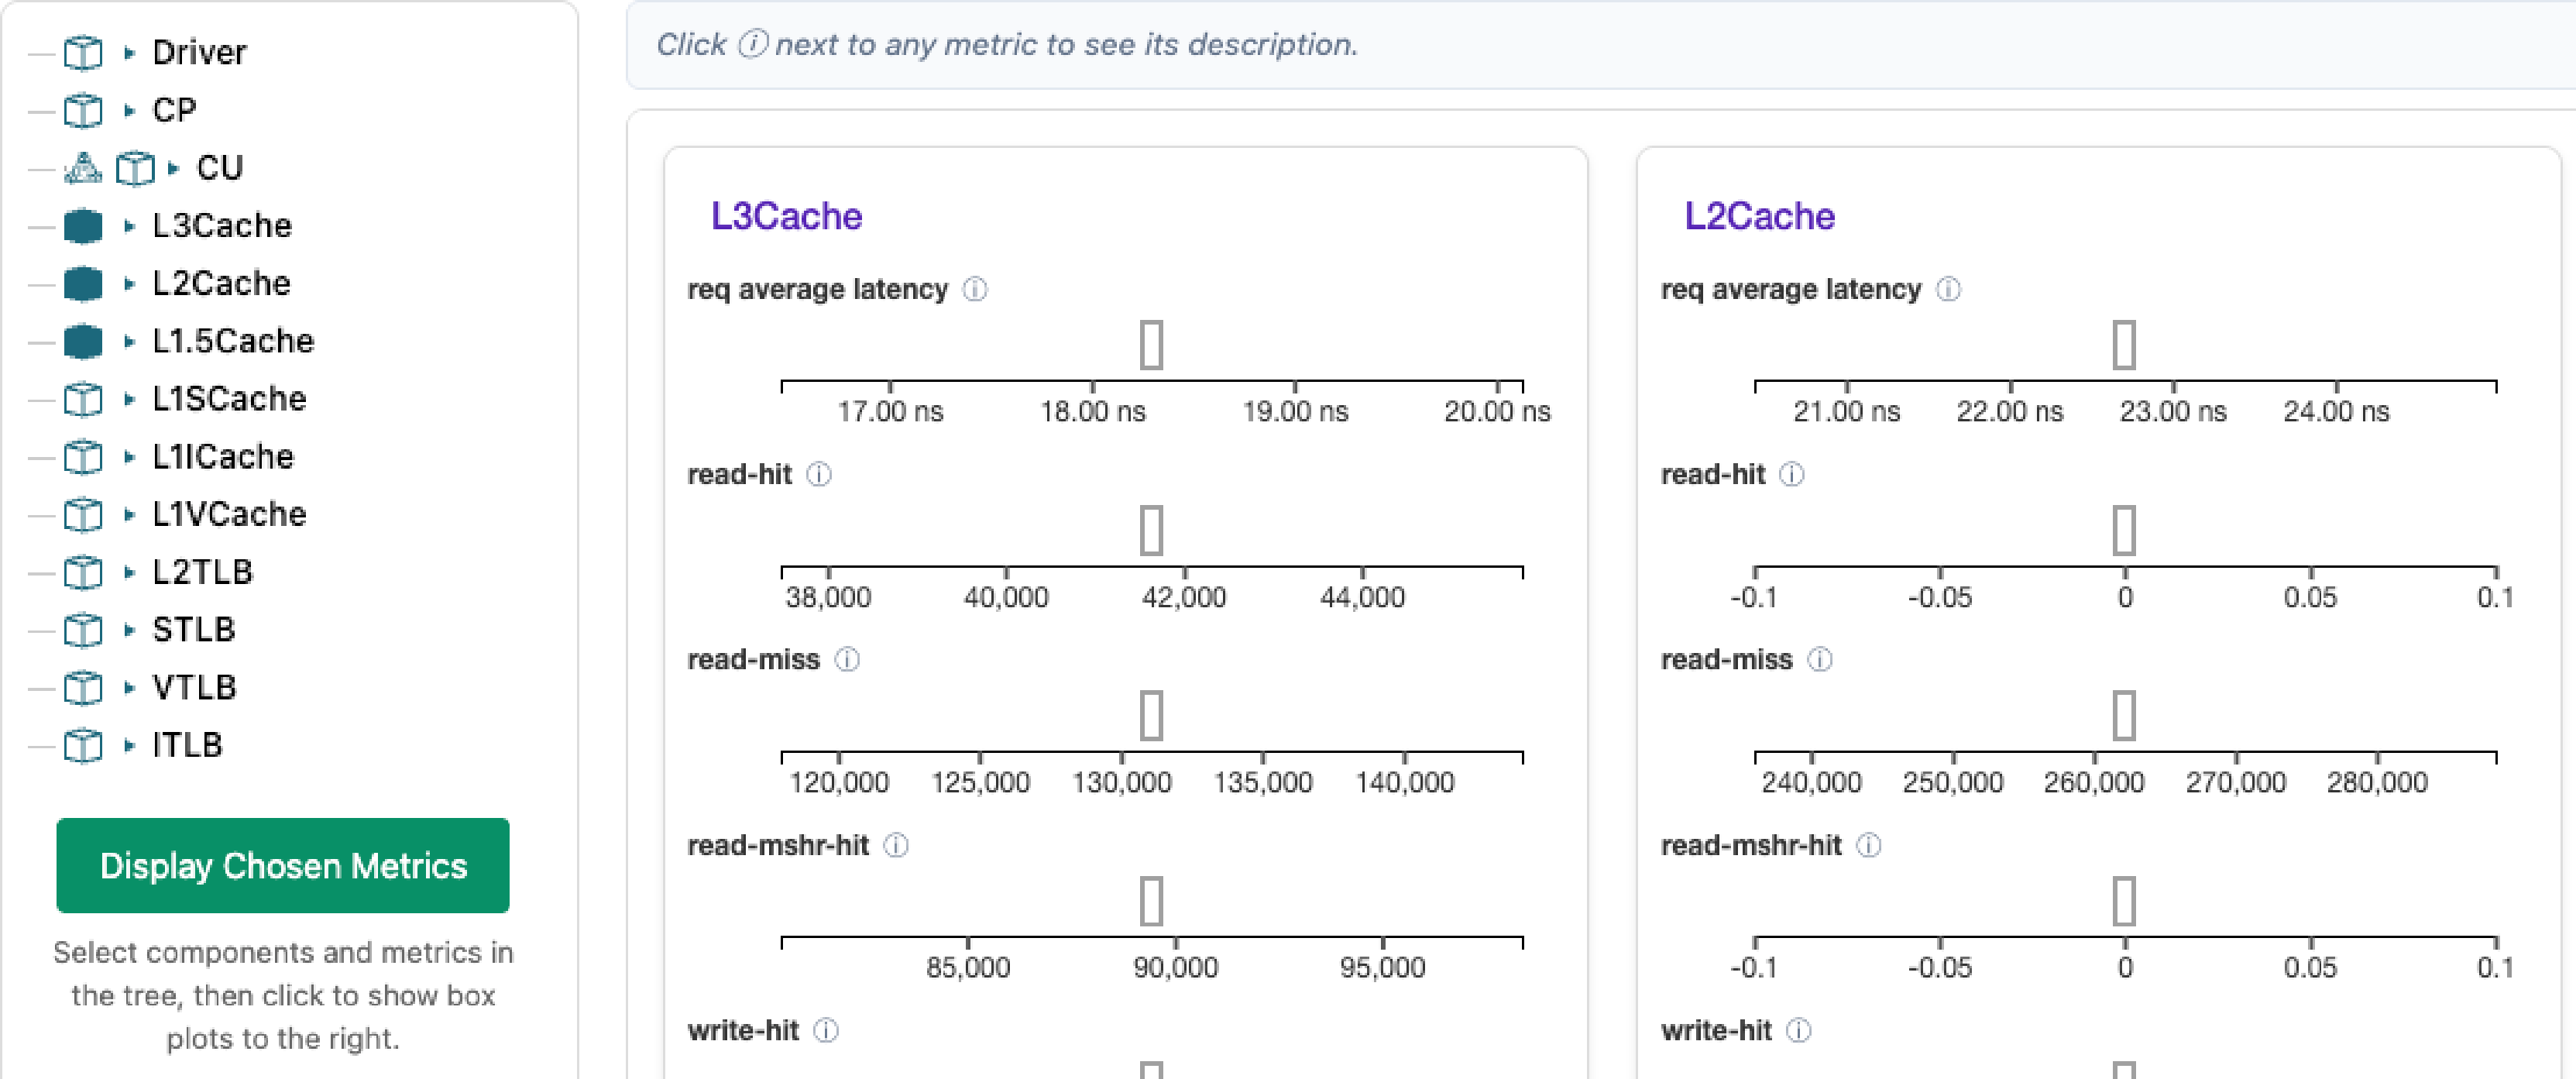Expand the CP tree node
Screen dimensions: 2576x1079
click(129, 110)
